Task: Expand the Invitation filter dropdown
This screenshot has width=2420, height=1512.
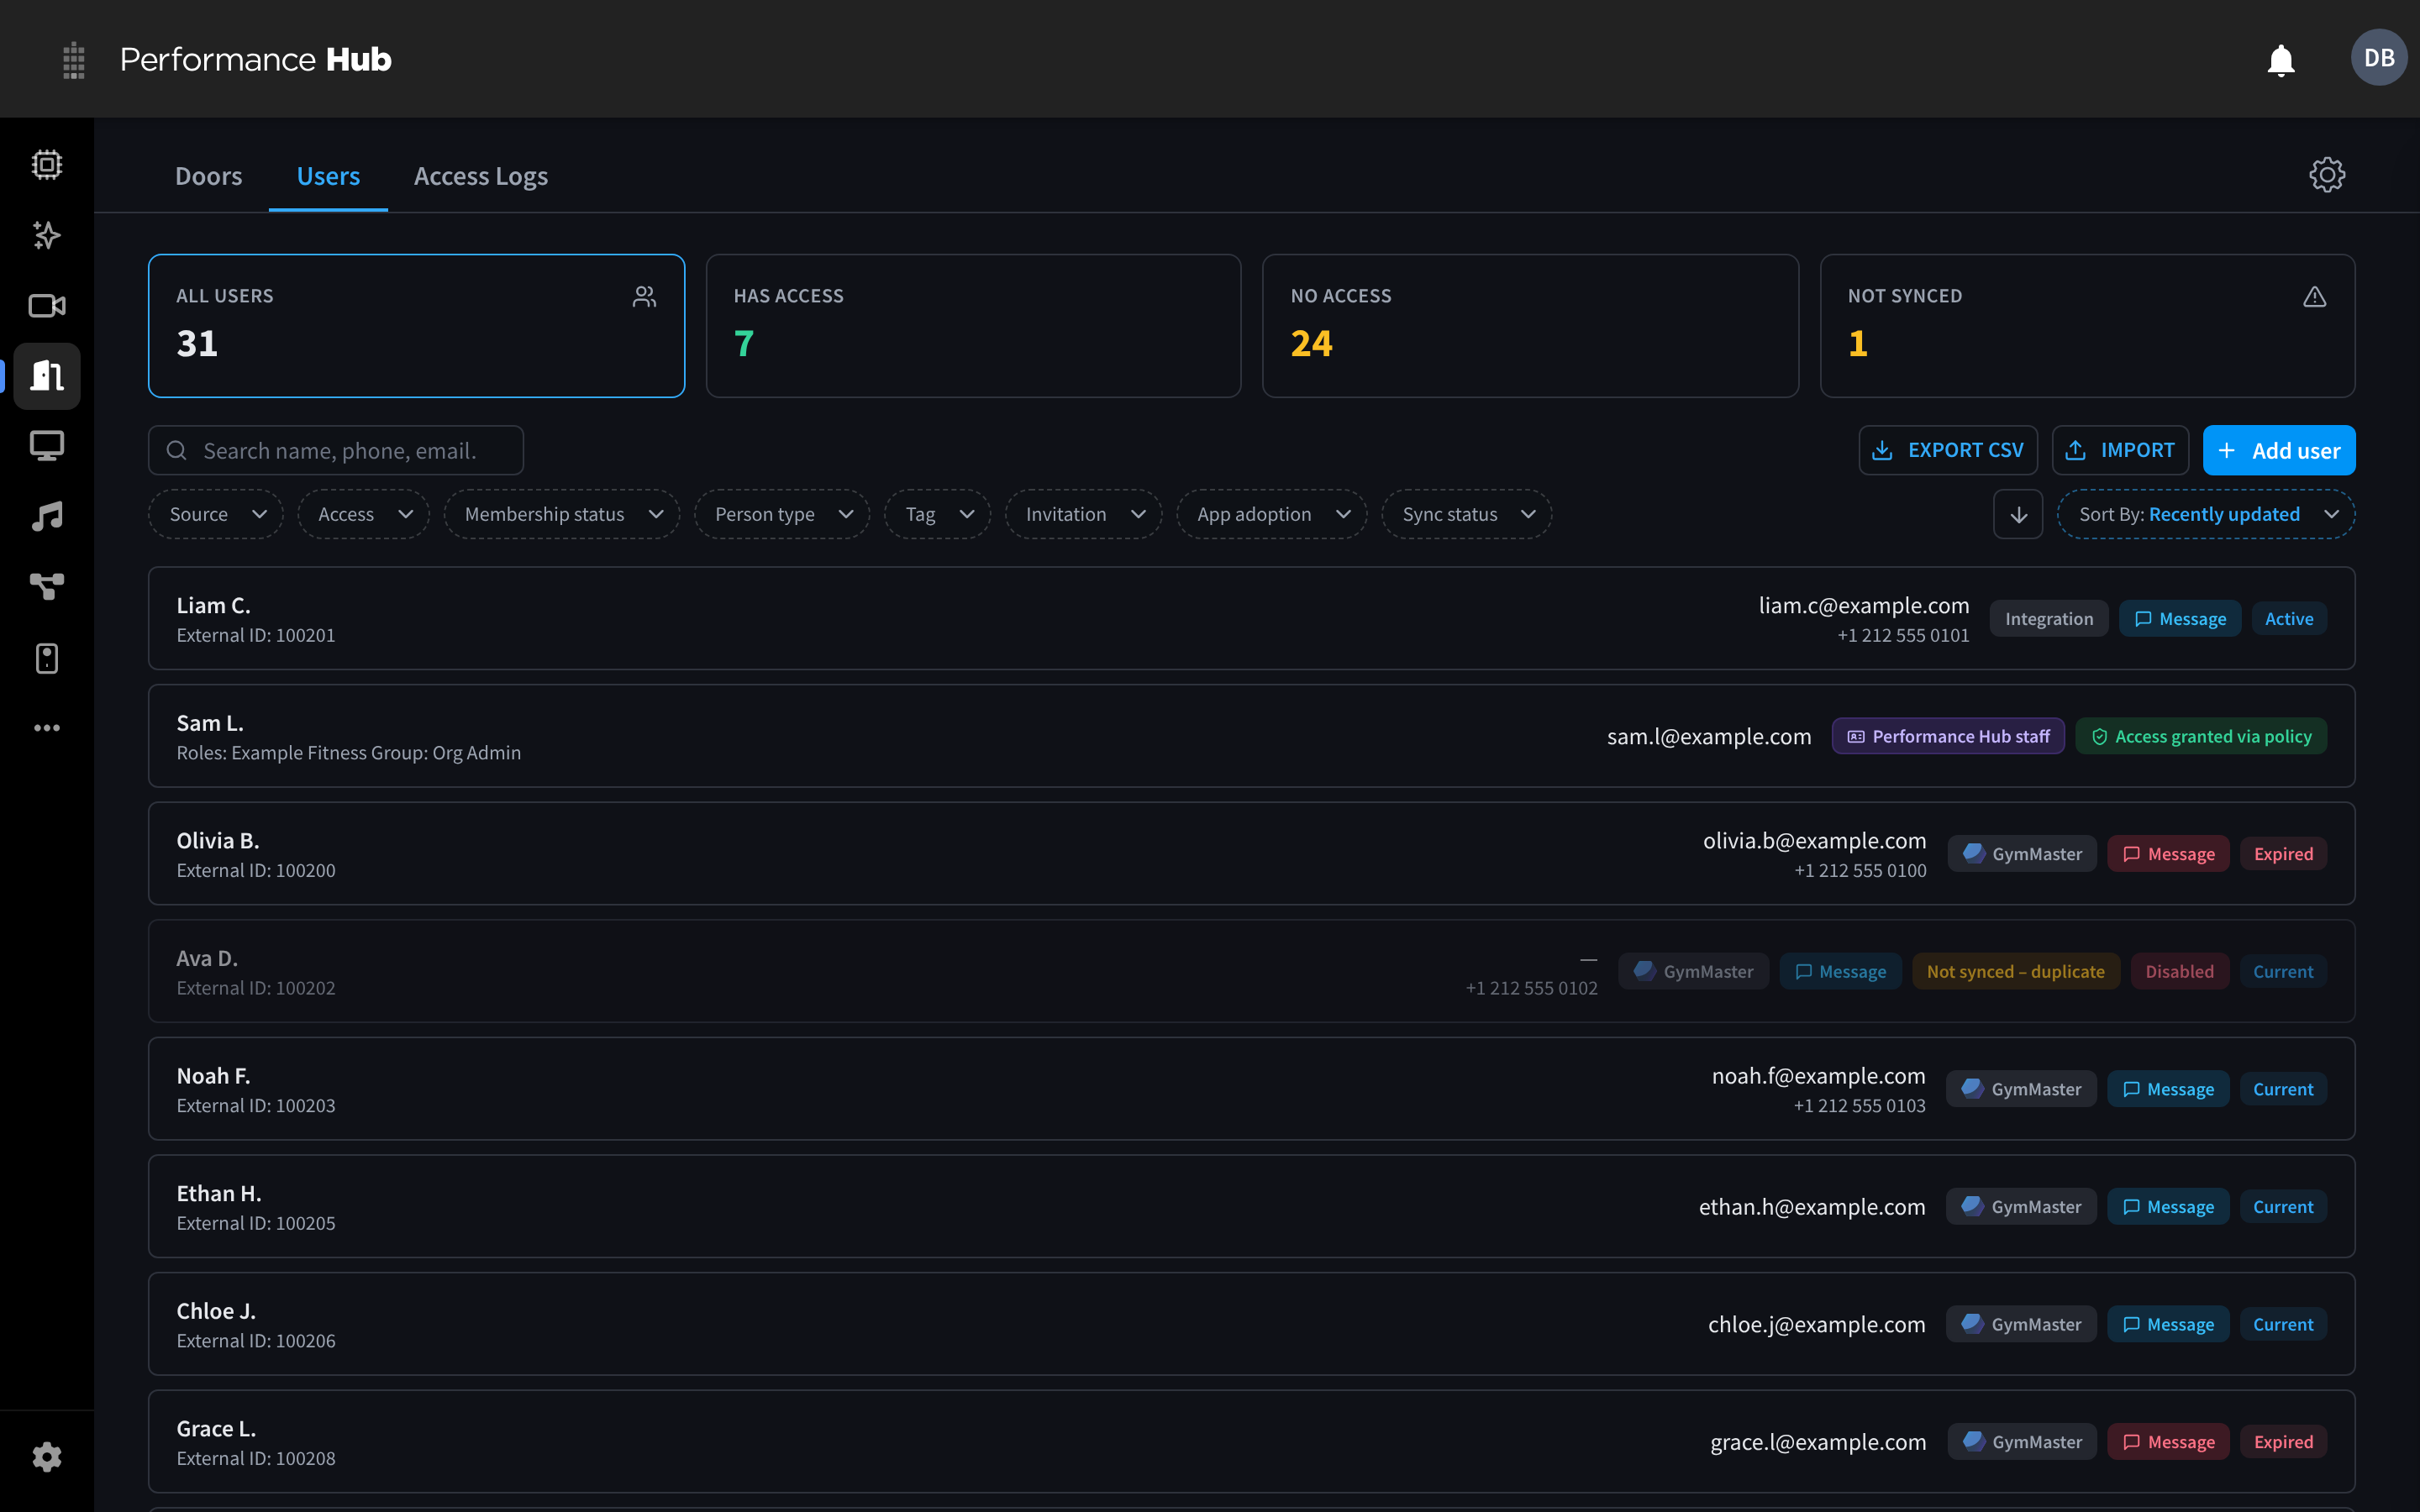Action: coord(1084,514)
